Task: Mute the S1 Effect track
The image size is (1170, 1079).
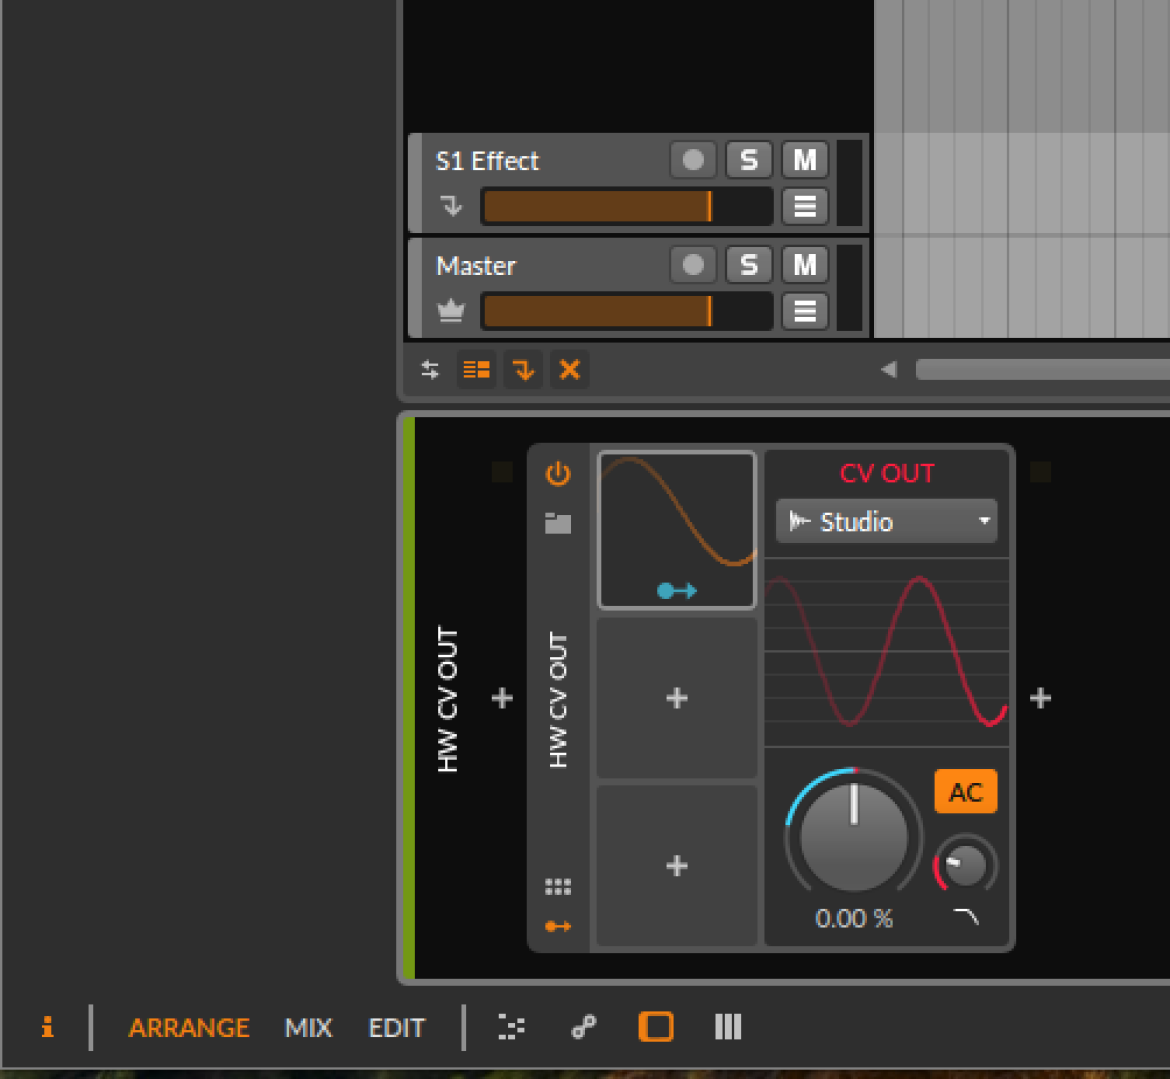Action: tap(804, 160)
